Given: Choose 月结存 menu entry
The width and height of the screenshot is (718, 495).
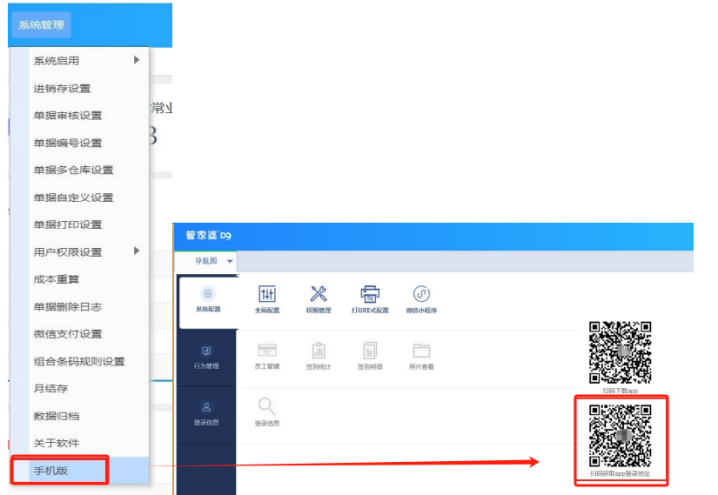Looking at the screenshot, I should click(x=80, y=388).
